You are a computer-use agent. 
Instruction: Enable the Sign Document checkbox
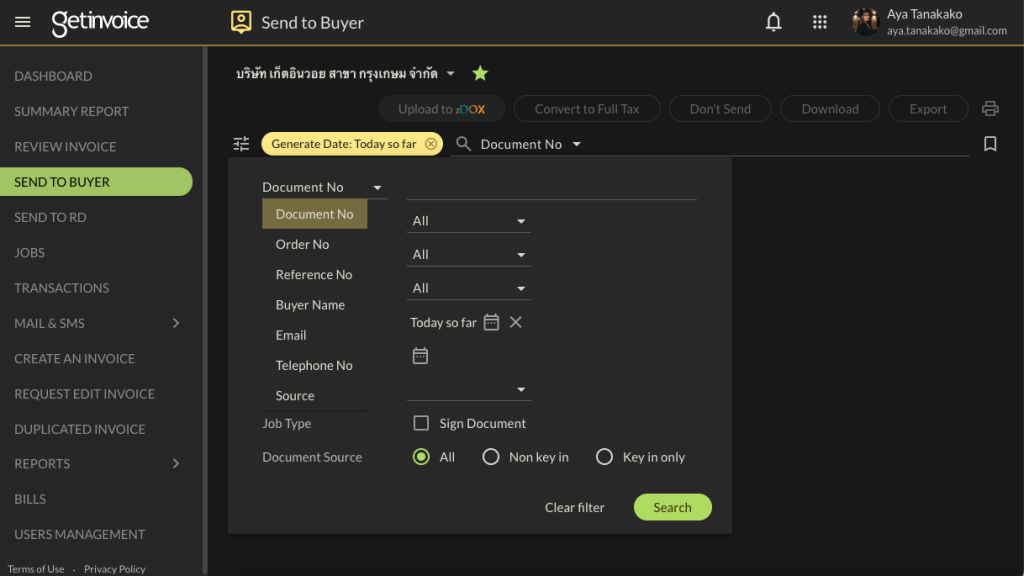click(x=421, y=423)
